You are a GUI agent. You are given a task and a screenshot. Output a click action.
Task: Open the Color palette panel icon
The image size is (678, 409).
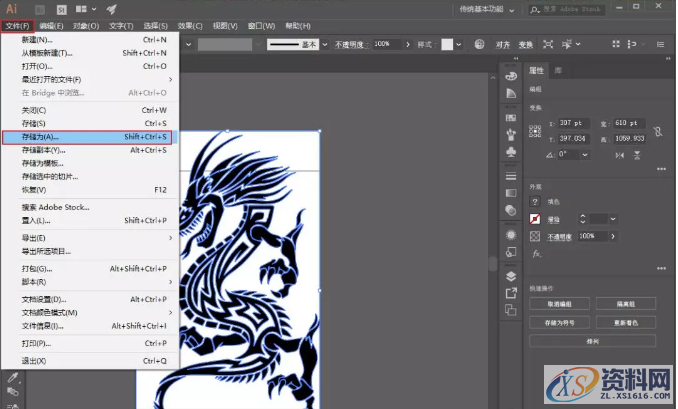point(510,76)
